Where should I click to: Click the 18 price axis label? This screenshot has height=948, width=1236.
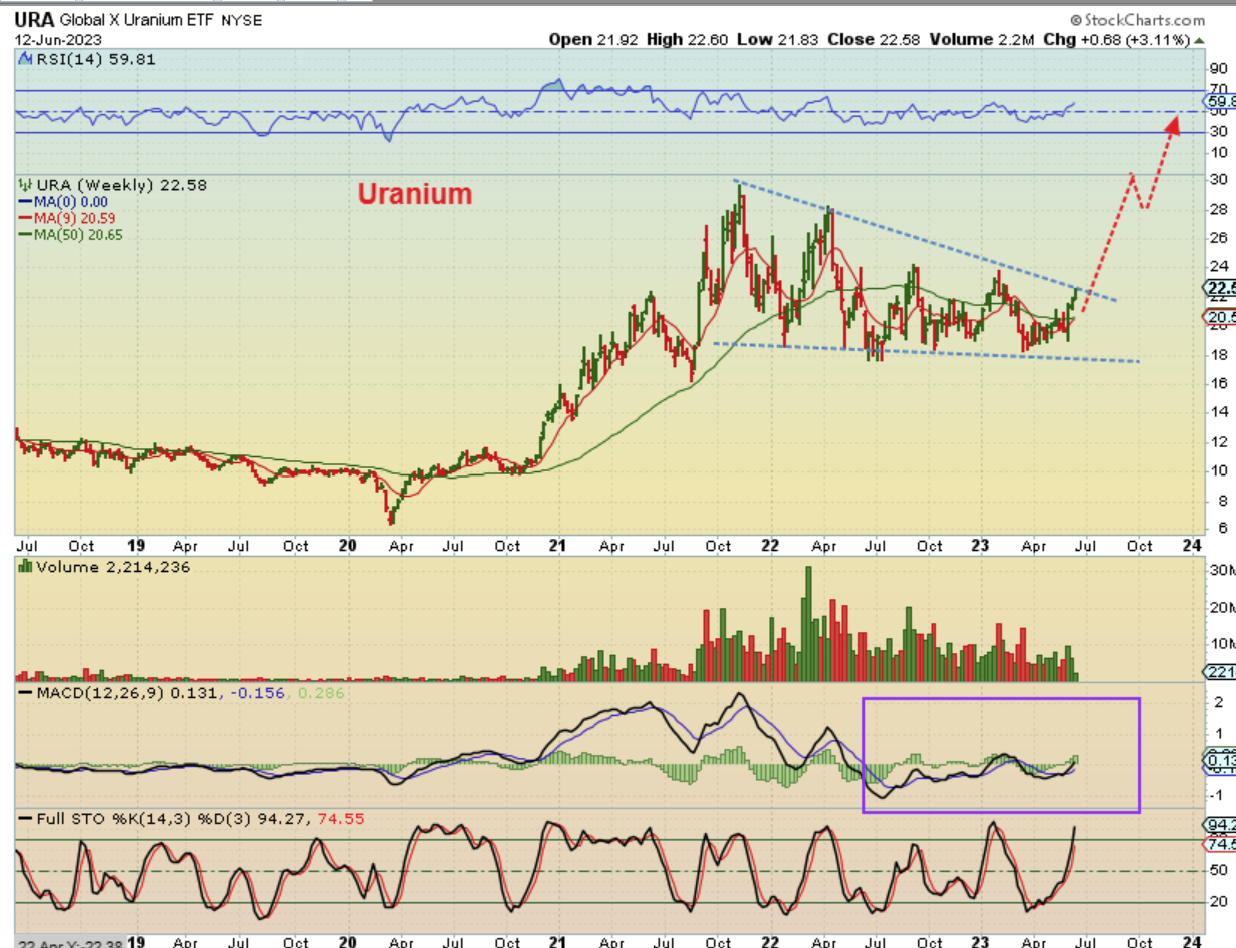click(1217, 354)
